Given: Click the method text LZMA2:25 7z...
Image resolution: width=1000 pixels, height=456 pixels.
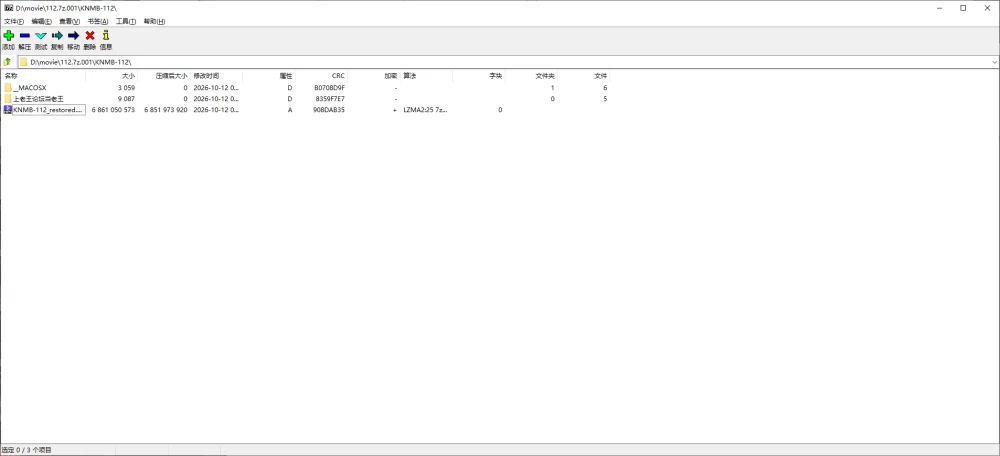Looking at the screenshot, I should 425,110.
